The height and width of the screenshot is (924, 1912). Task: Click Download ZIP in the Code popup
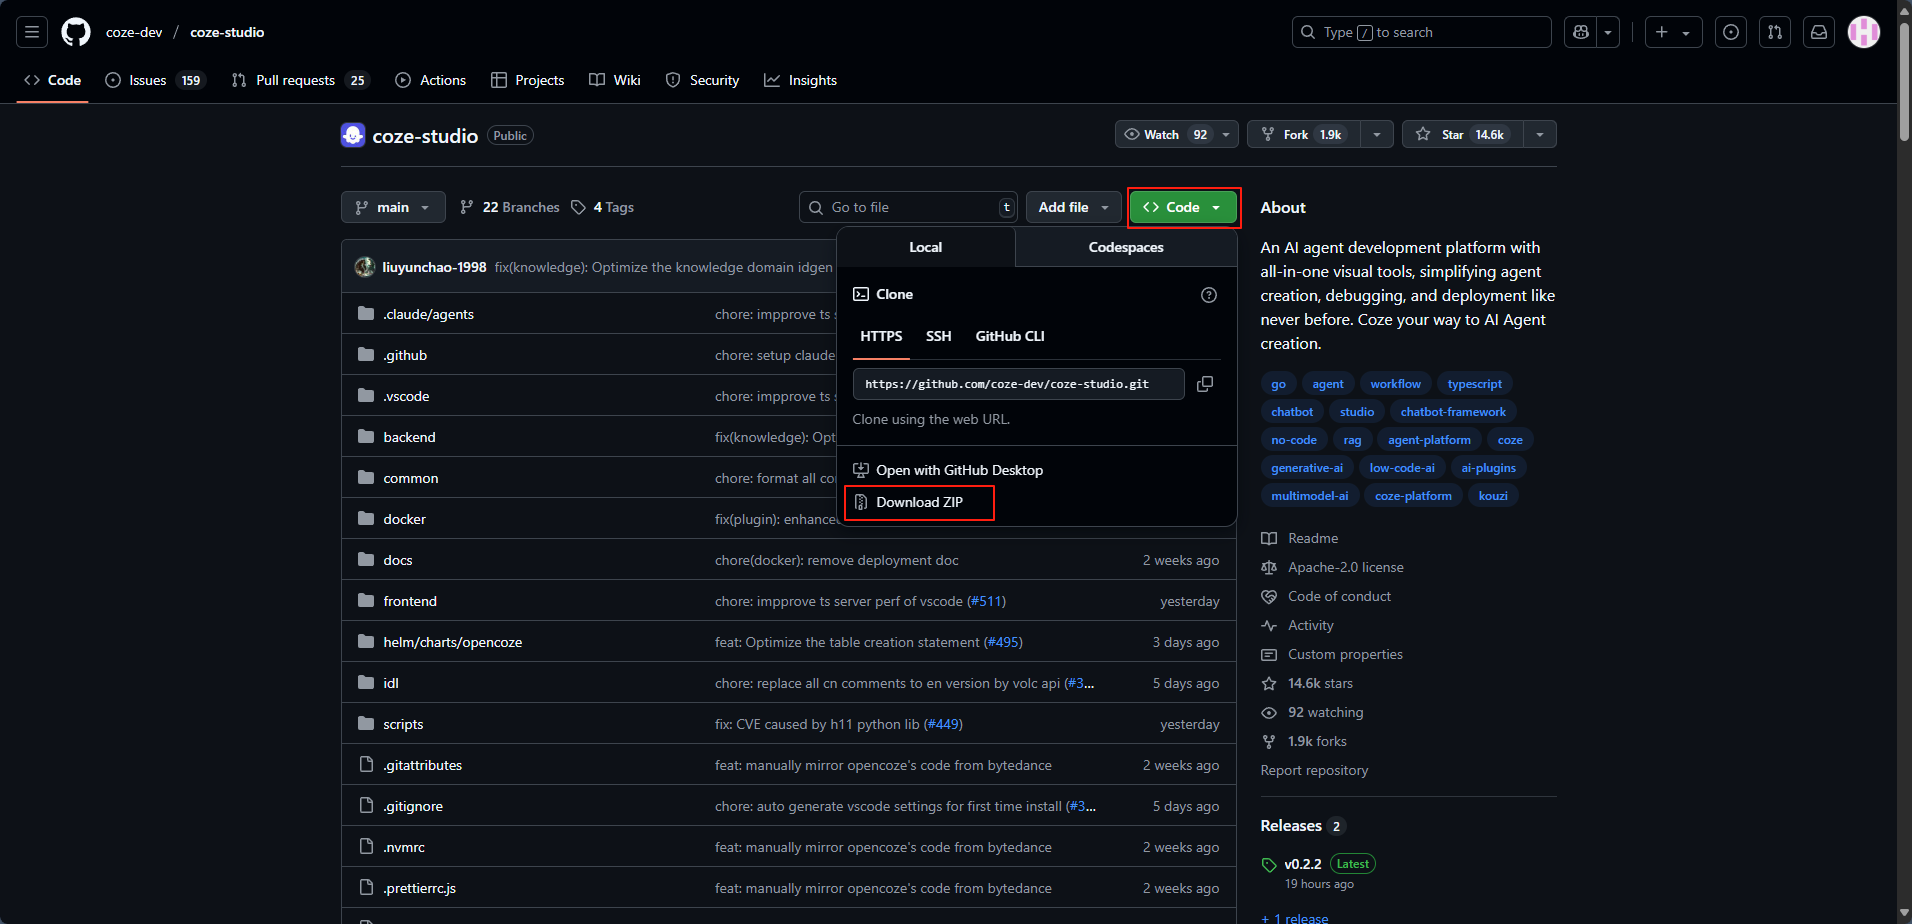(x=920, y=503)
